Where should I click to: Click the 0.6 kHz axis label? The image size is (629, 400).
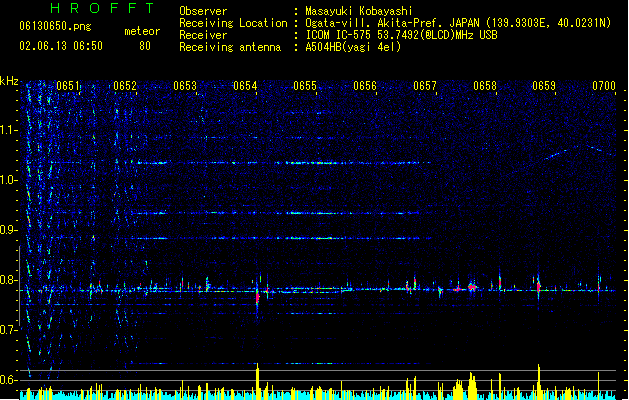point(9,380)
